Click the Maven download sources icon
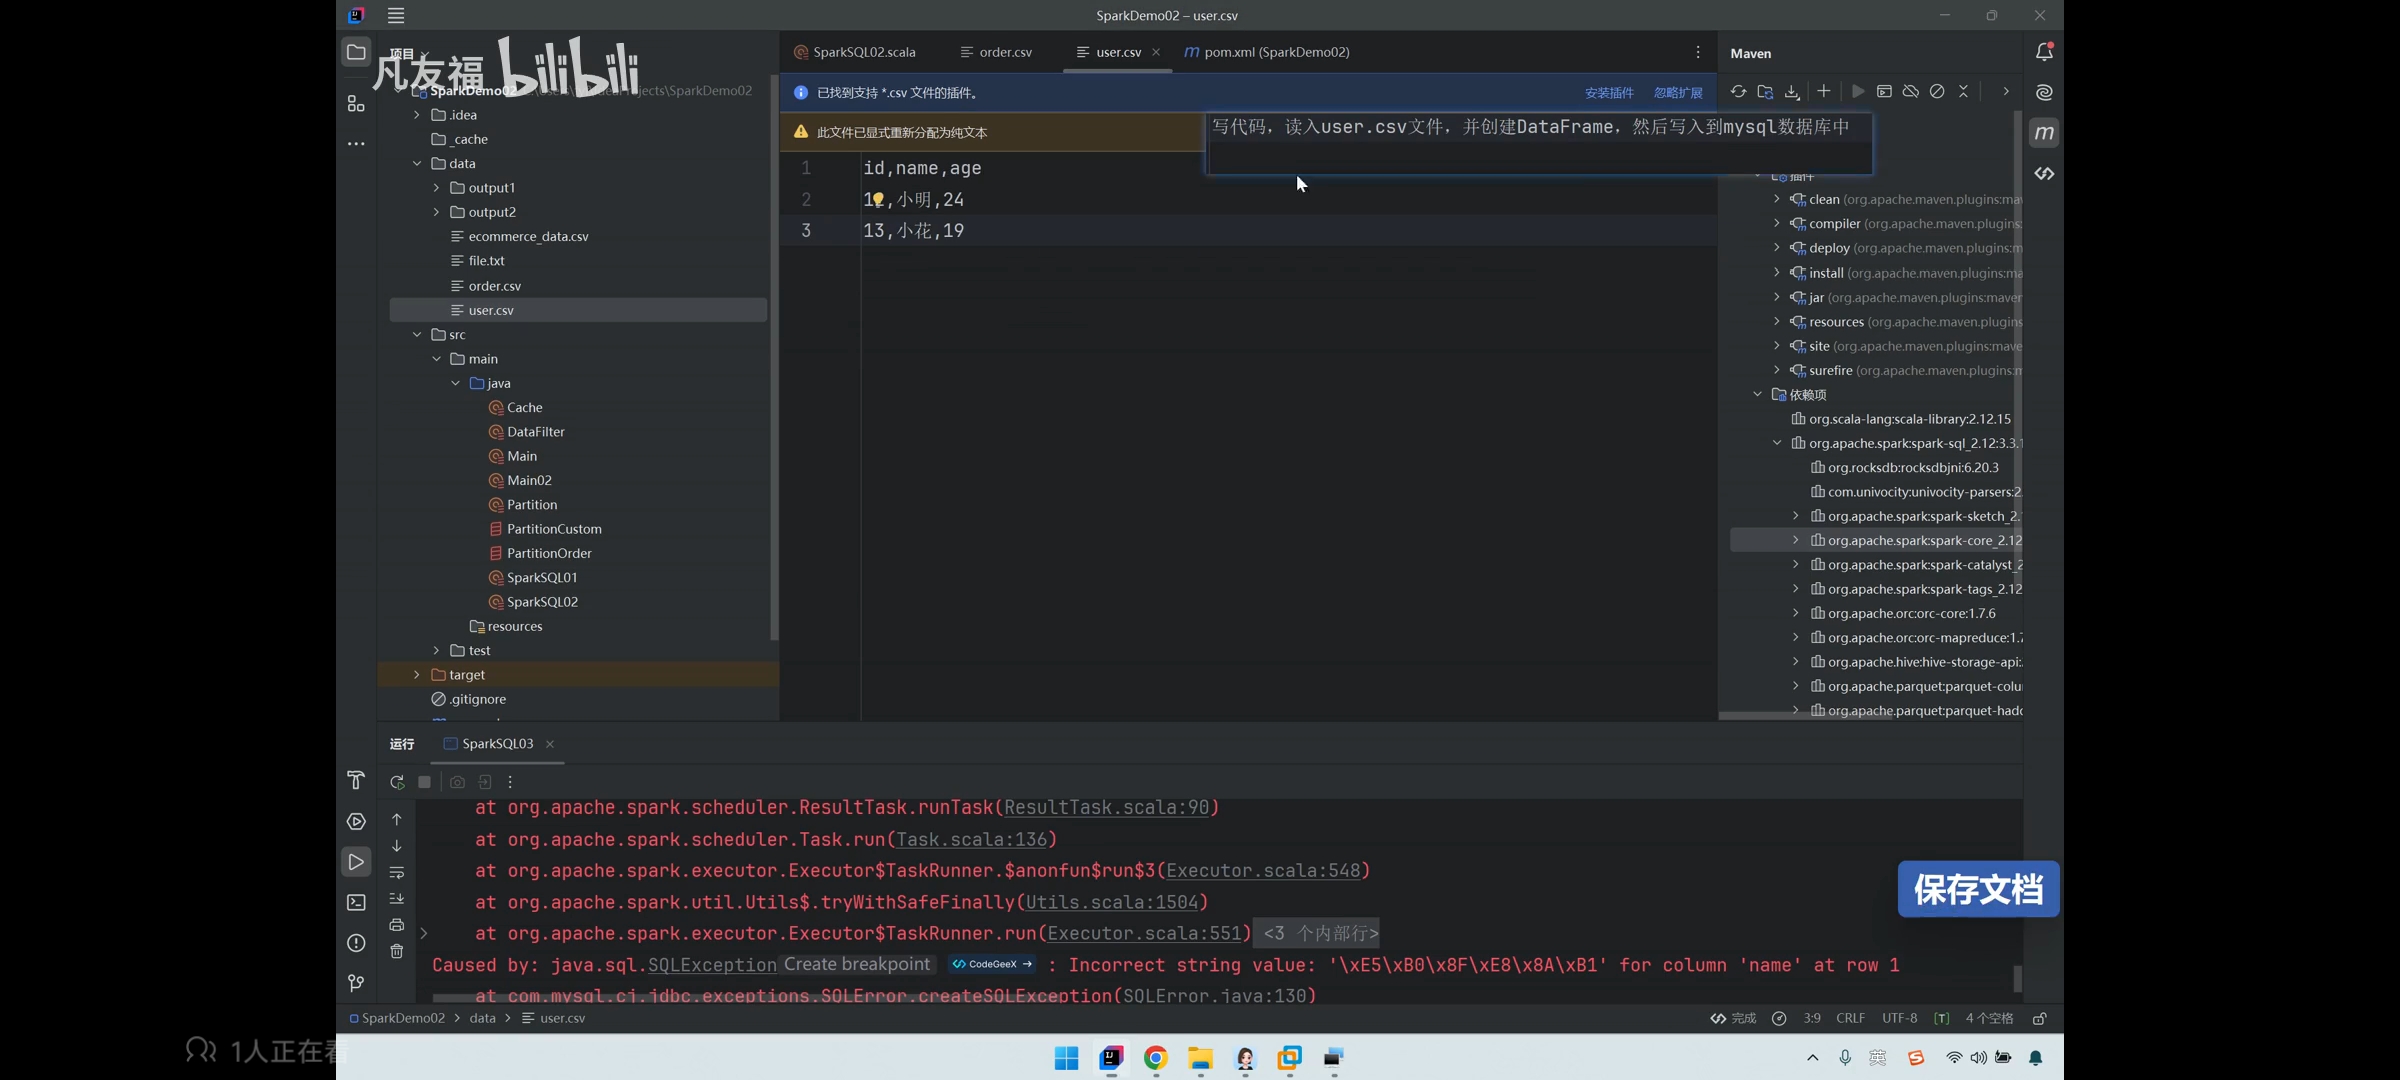Viewport: 2400px width, 1080px height. (1792, 92)
